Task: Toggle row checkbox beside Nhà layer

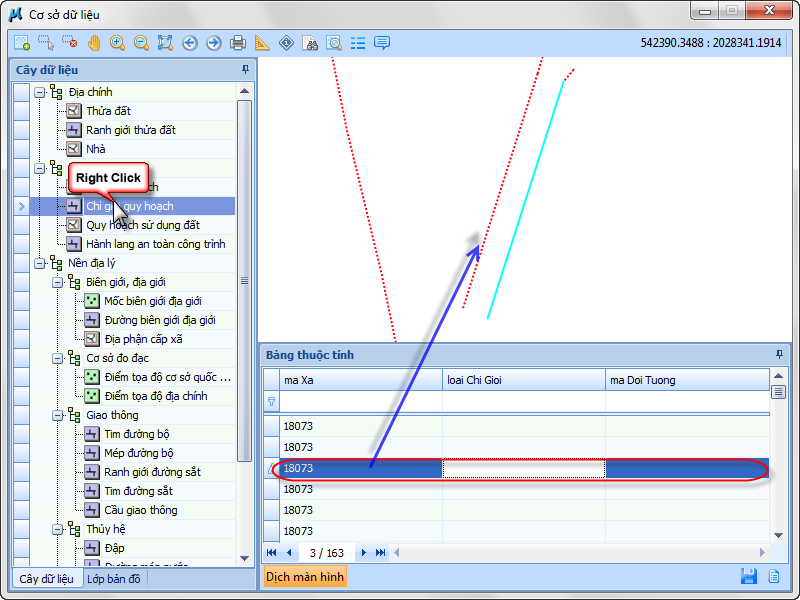Action: click(21, 149)
